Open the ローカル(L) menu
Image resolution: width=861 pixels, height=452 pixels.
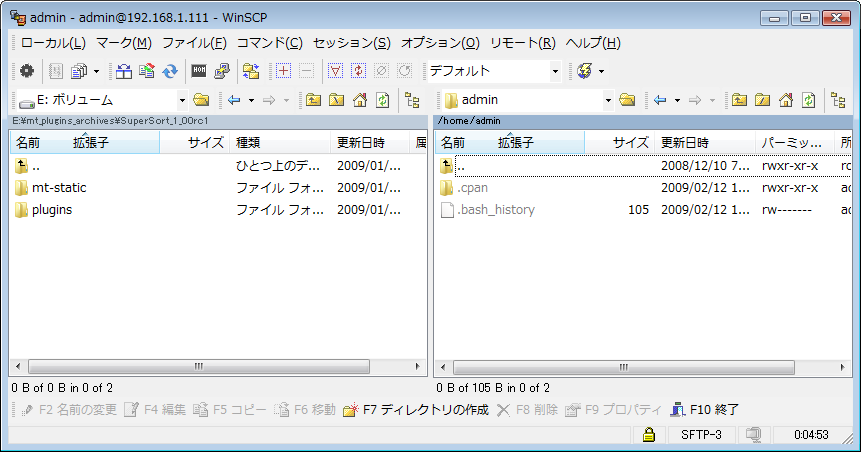pyautogui.click(x=53, y=43)
